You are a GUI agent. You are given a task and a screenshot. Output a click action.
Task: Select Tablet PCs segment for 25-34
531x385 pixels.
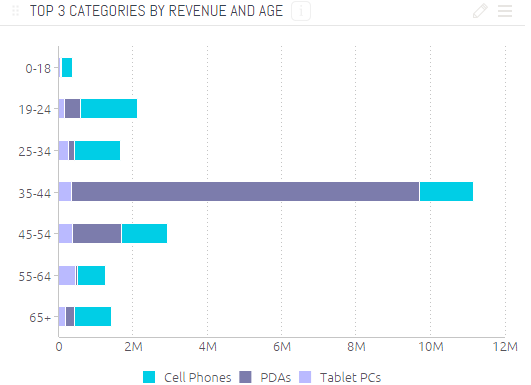click(63, 150)
